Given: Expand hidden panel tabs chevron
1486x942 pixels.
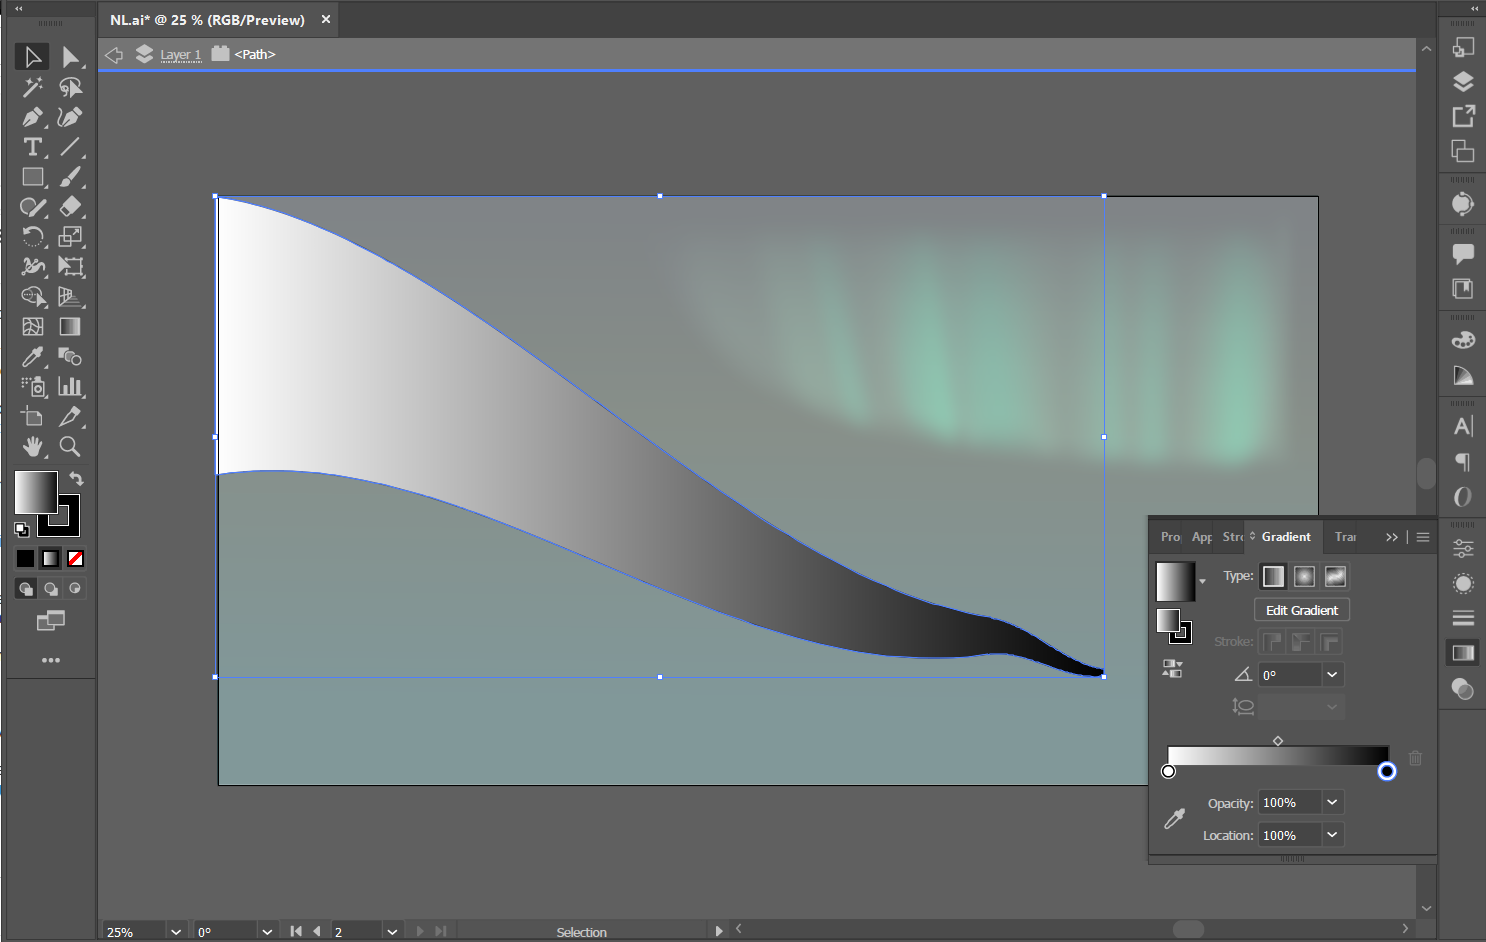Looking at the screenshot, I should [x=1391, y=537].
